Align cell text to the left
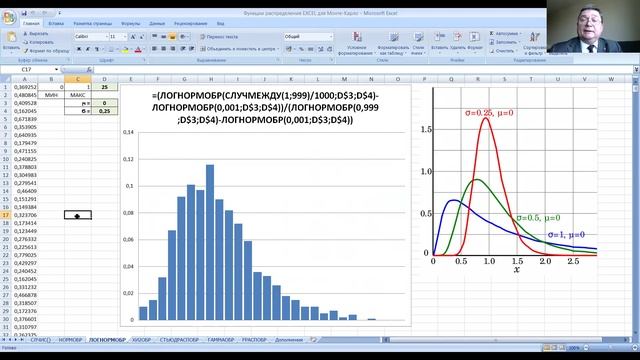 click(155, 49)
